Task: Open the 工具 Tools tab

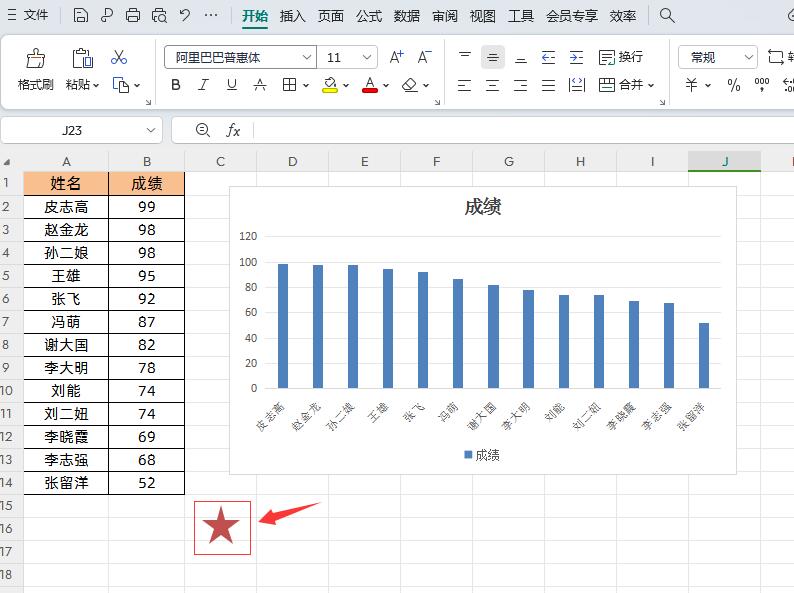Action: 521,16
